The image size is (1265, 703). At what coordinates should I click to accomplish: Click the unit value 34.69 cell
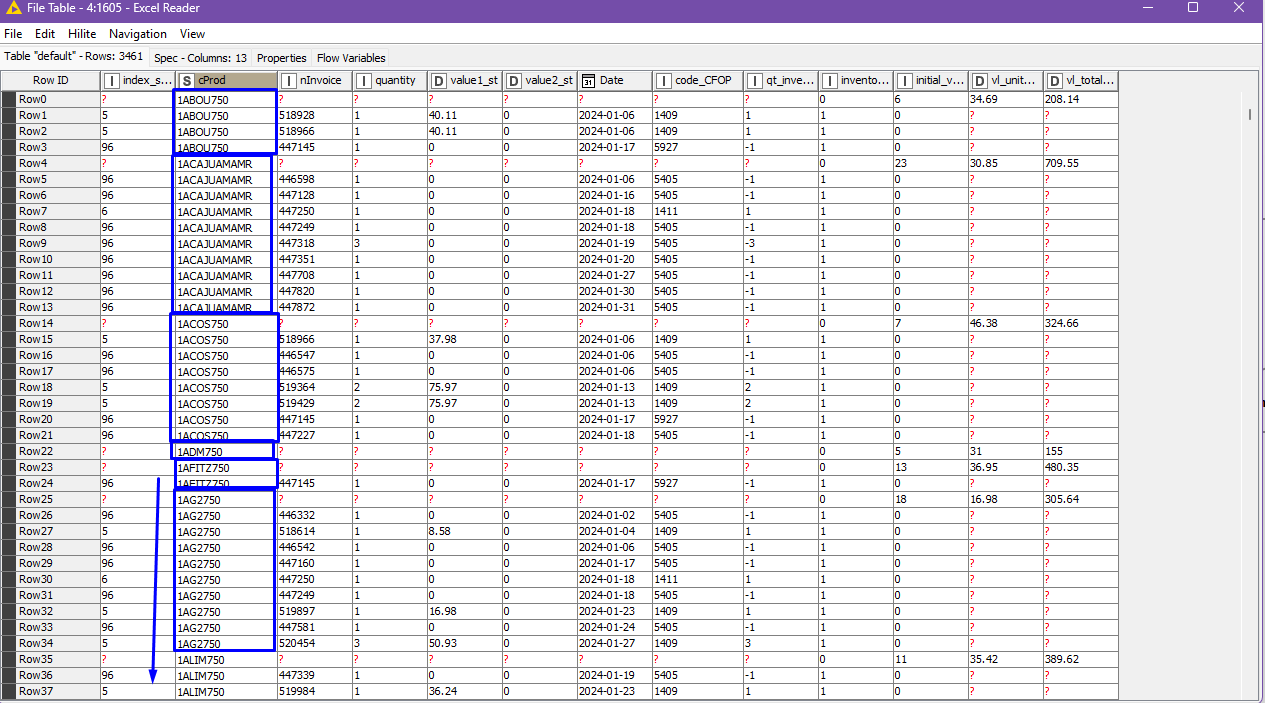(x=1005, y=99)
